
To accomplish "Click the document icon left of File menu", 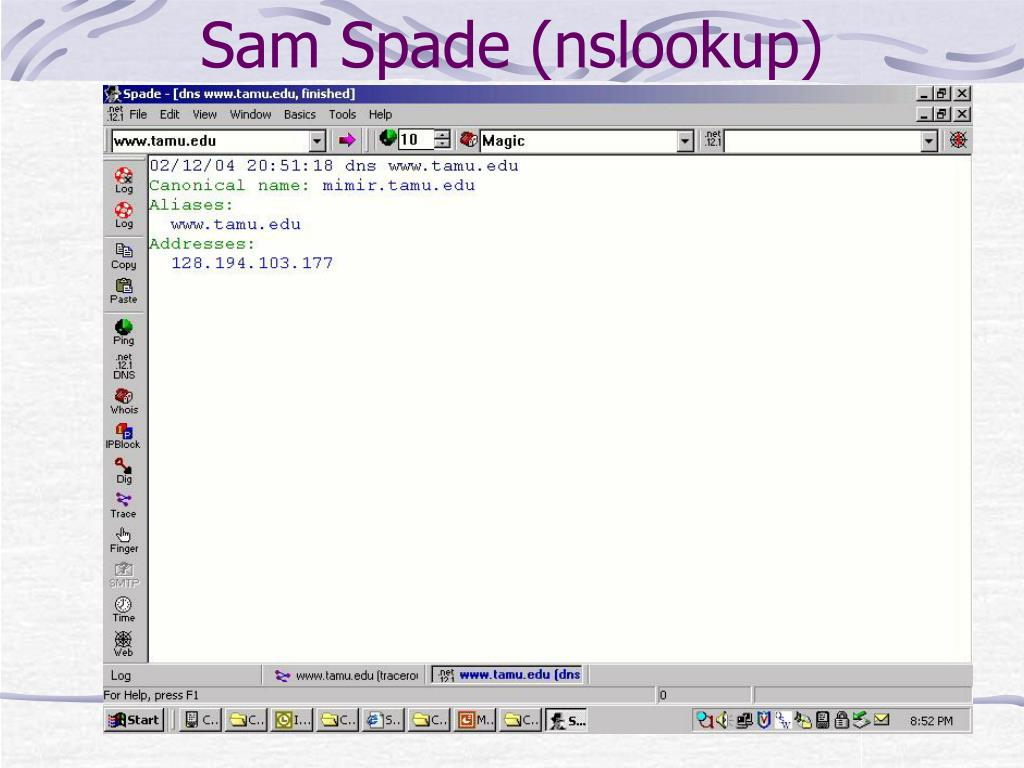I will pyautogui.click(x=116, y=114).
